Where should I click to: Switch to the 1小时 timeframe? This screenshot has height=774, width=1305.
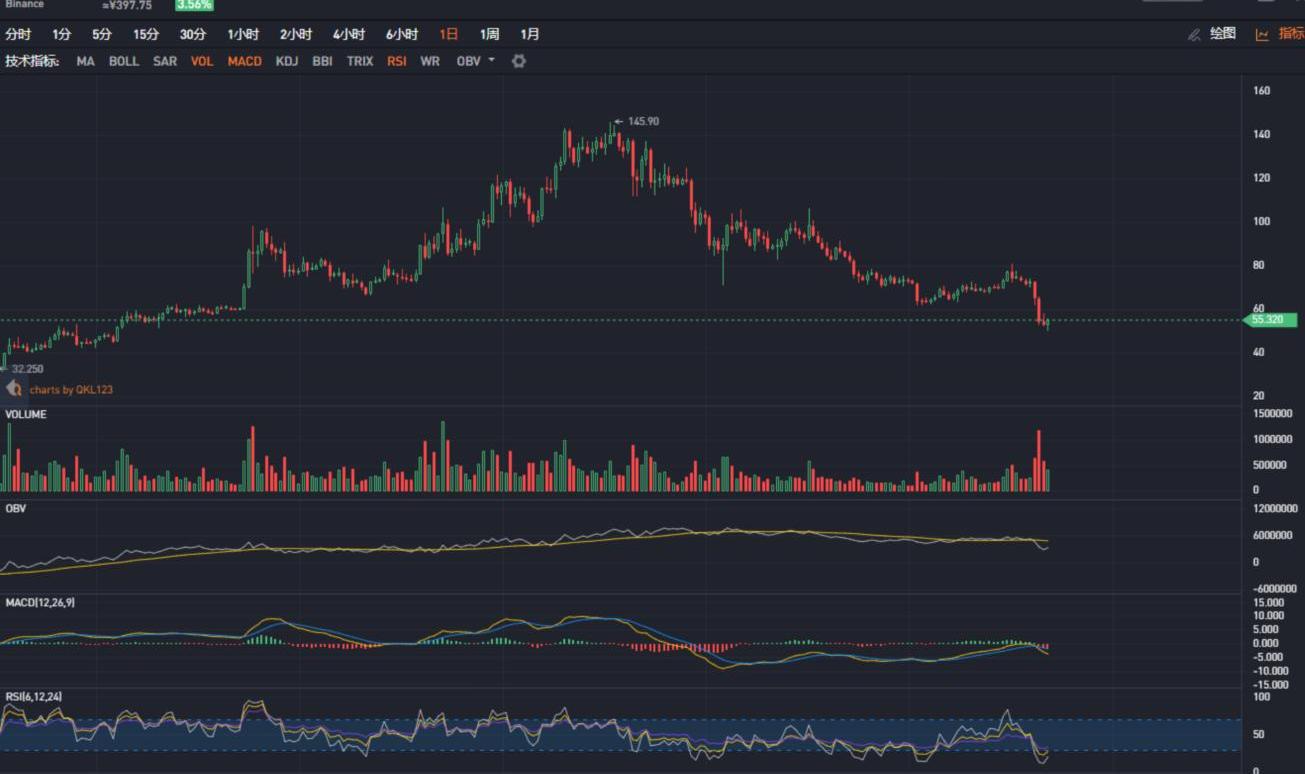243,34
